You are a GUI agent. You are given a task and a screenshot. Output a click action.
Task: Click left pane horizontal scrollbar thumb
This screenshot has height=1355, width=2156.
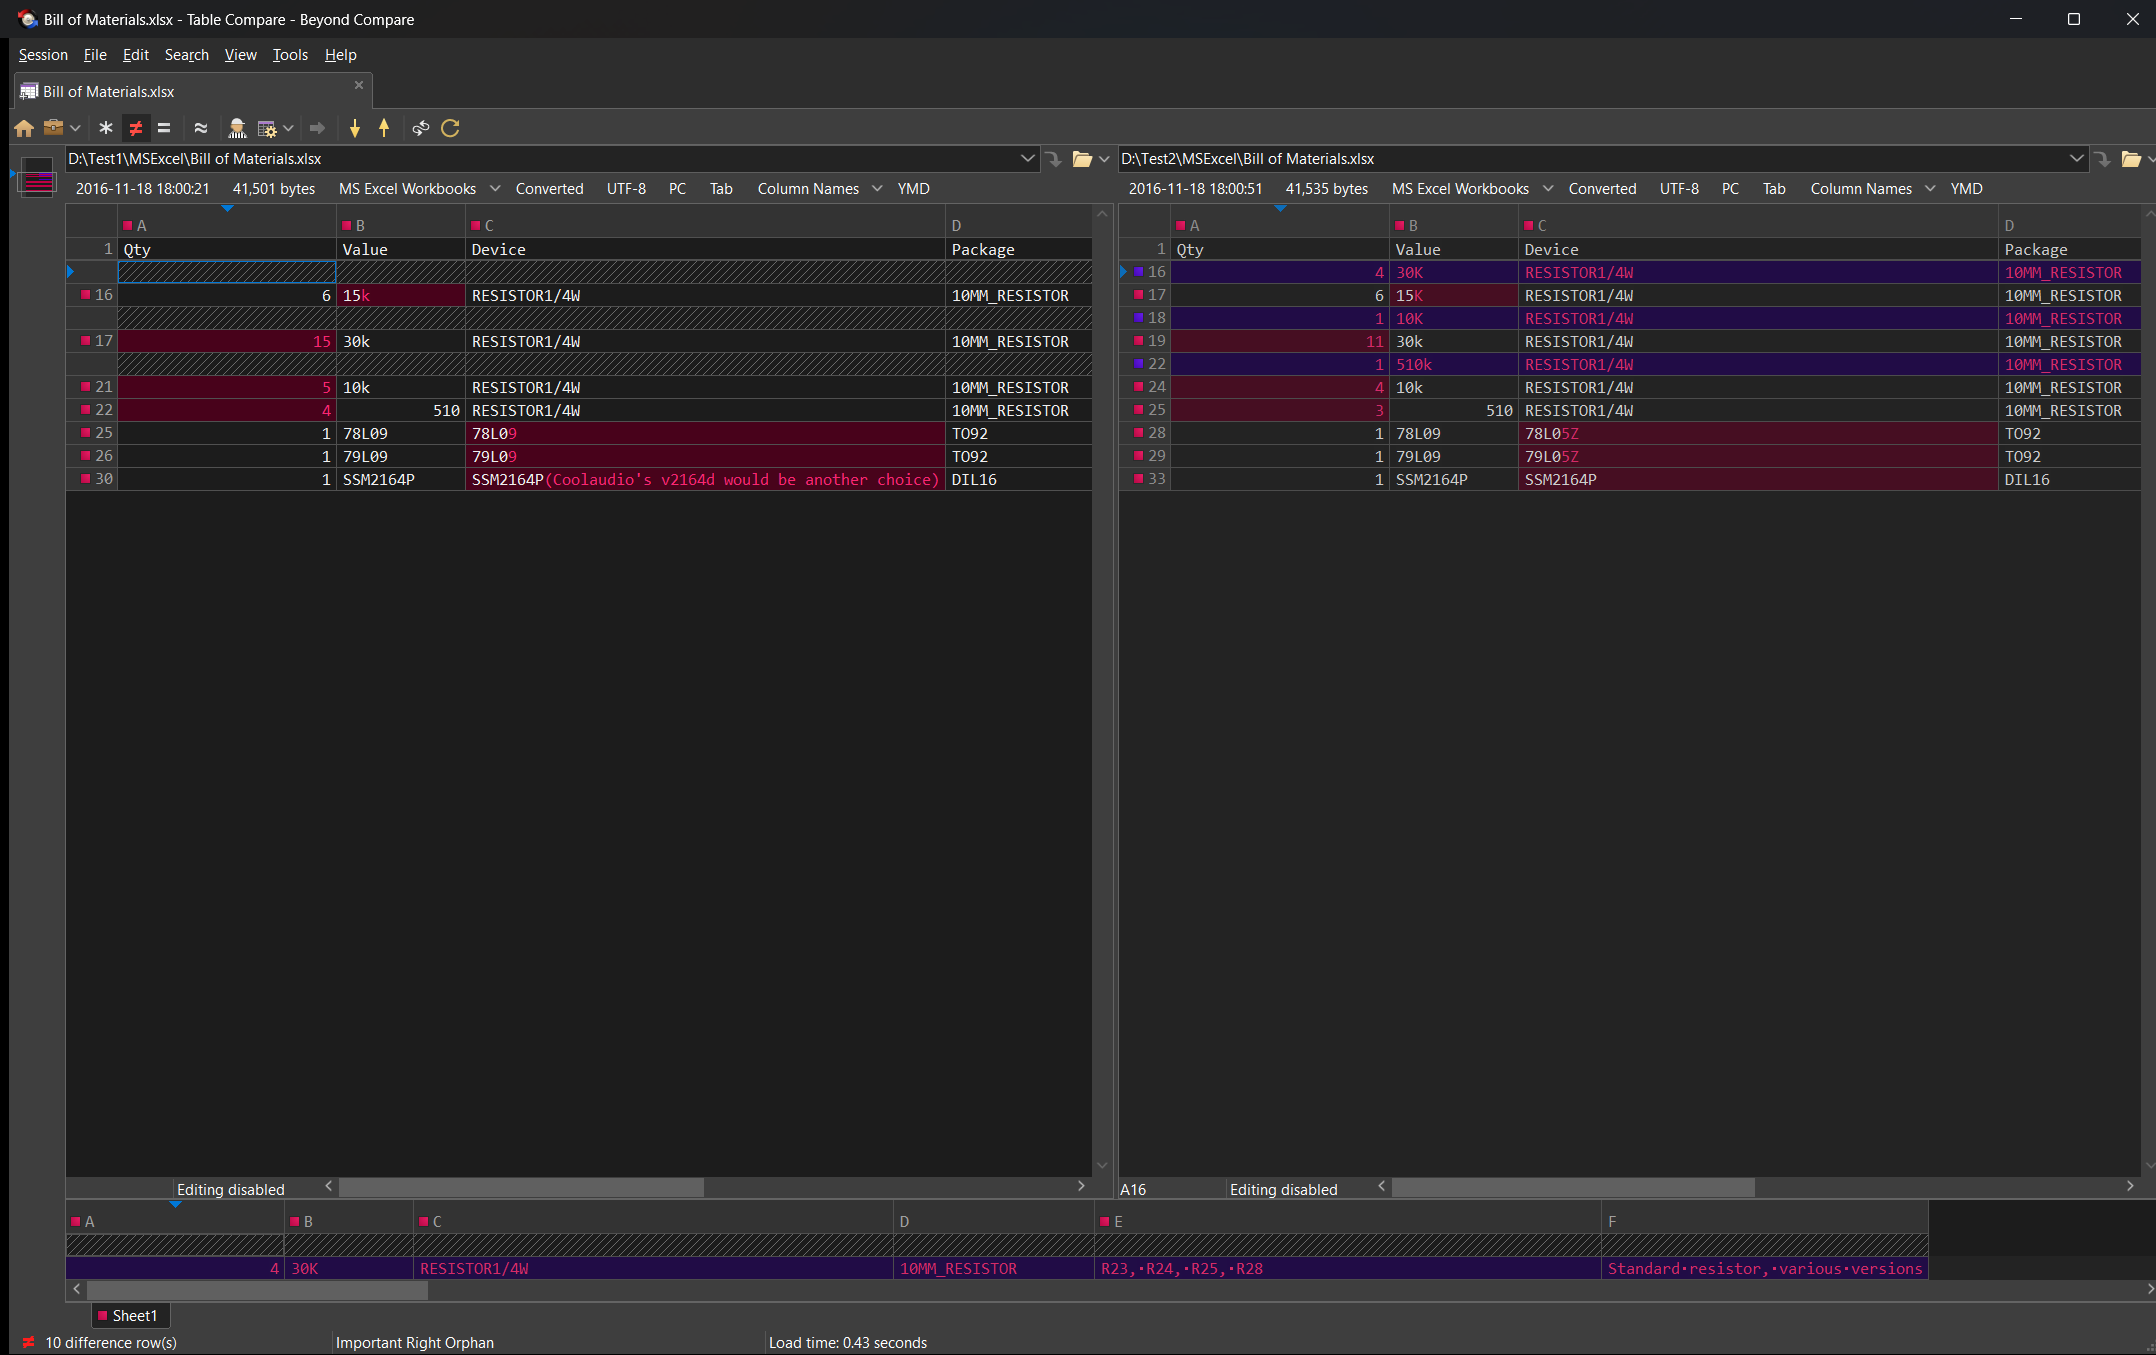[521, 1187]
